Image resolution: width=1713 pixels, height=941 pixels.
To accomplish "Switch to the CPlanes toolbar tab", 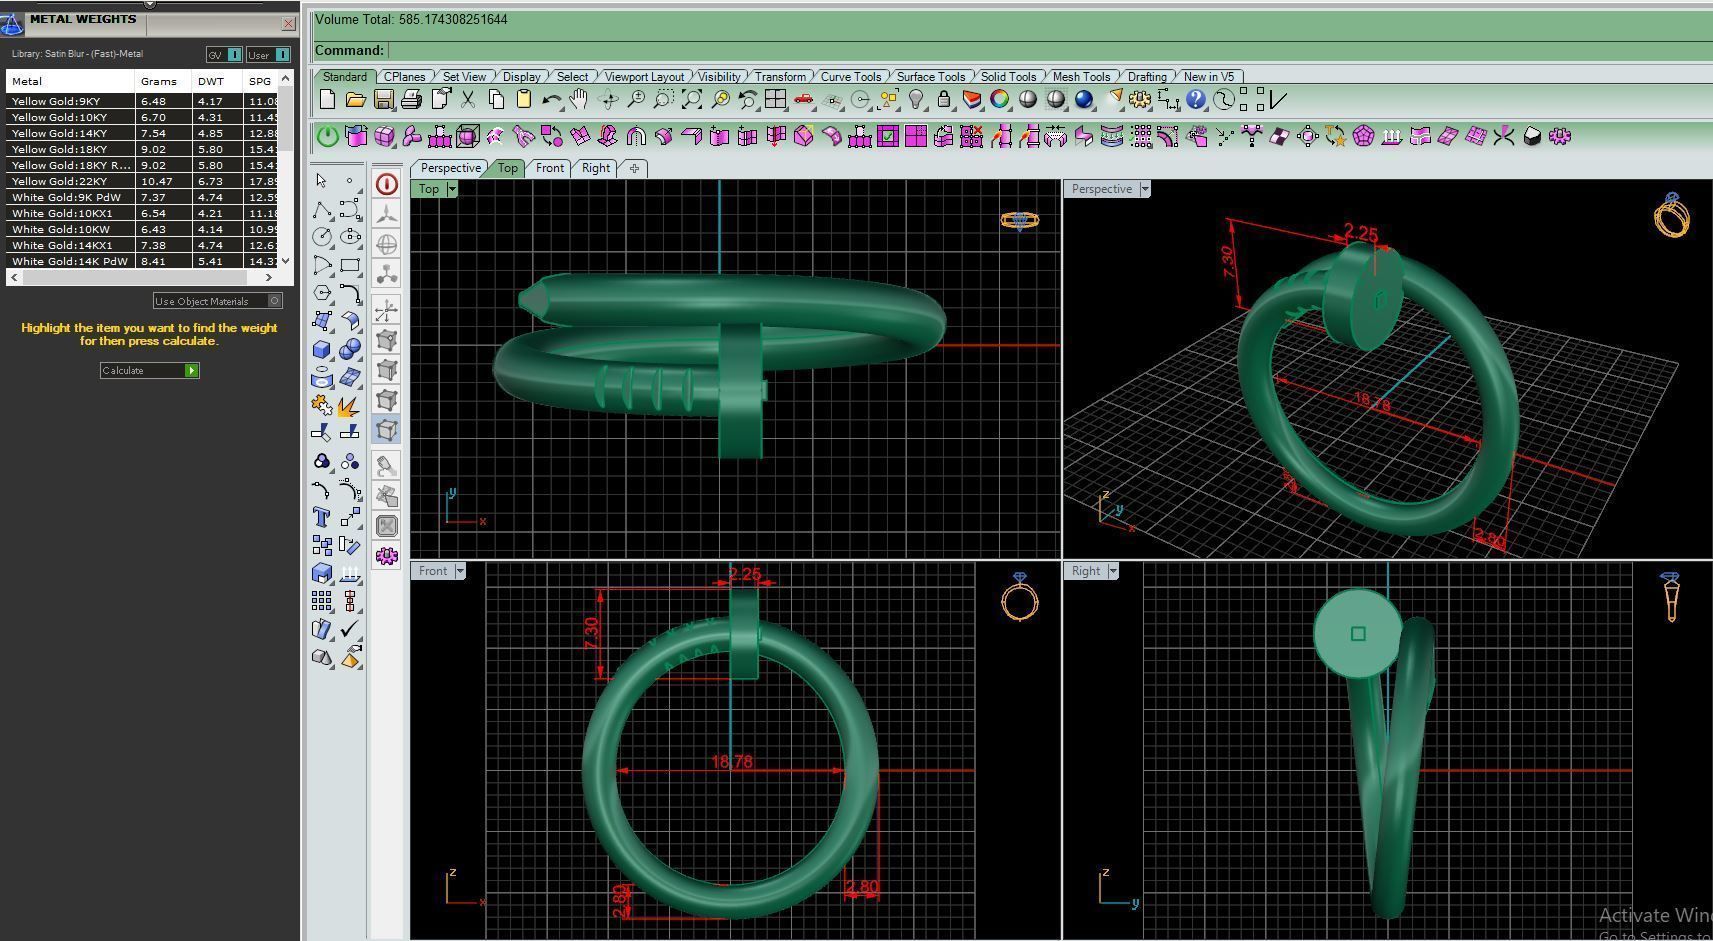I will [405, 77].
